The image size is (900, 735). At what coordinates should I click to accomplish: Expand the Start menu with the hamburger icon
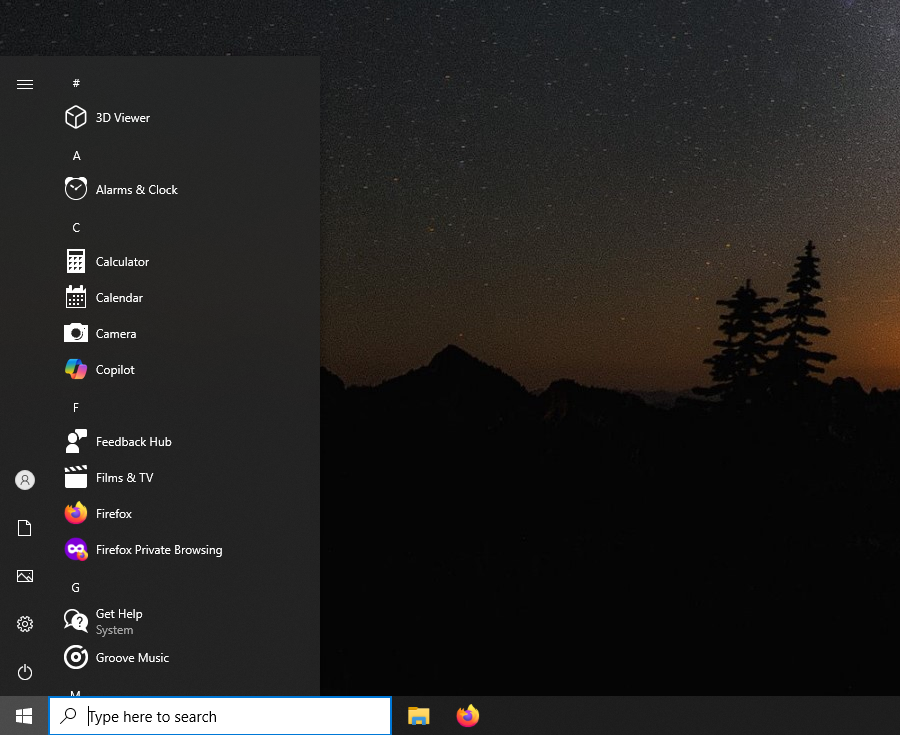click(25, 84)
